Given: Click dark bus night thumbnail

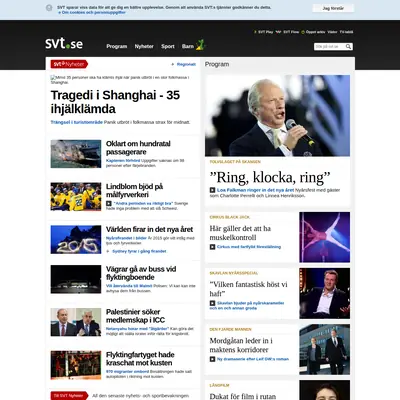Looking at the screenshot, I should (x=76, y=279).
